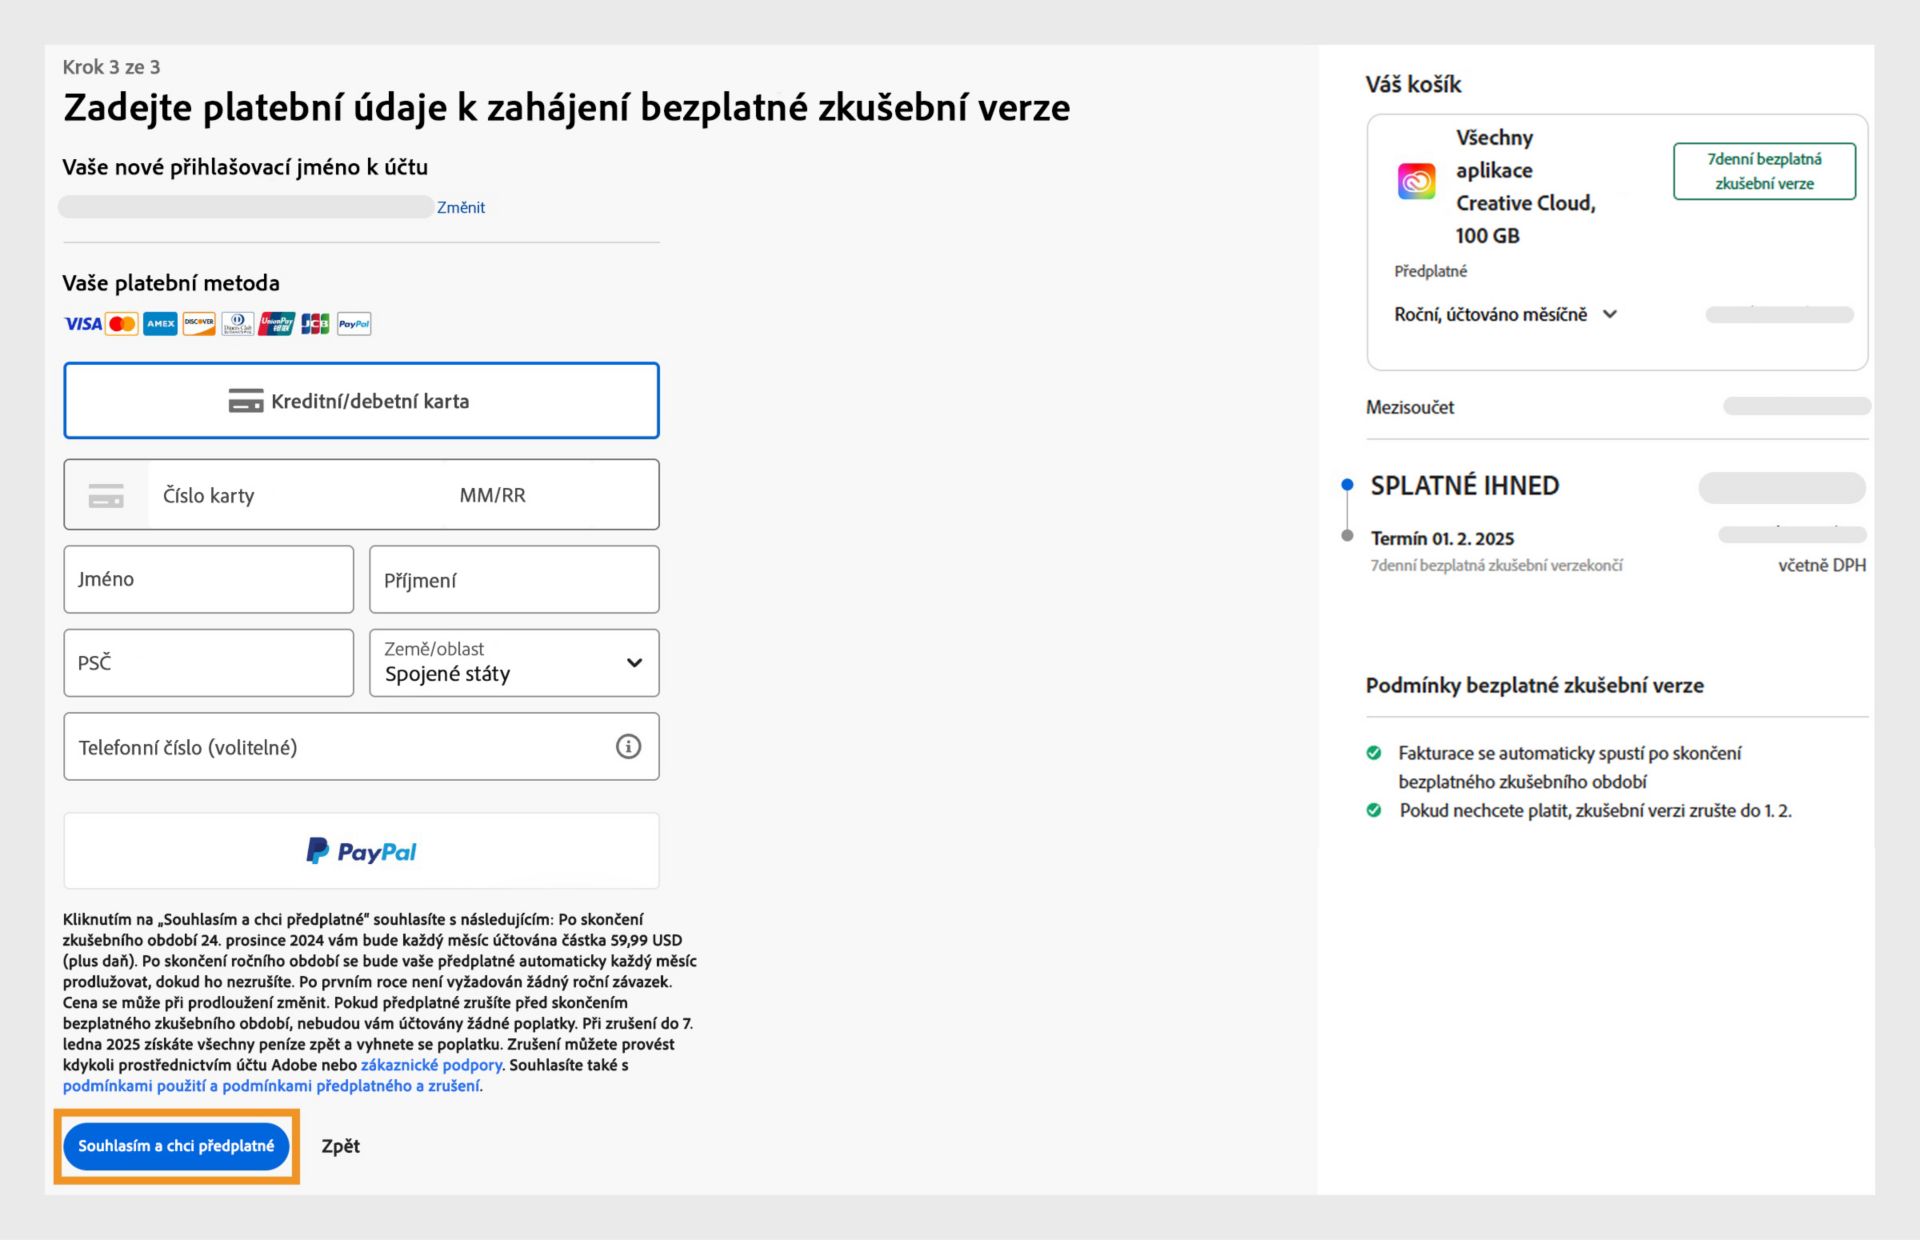This screenshot has width=1920, height=1240.
Task: Click Vaše platební metoda heading
Action: (x=171, y=283)
